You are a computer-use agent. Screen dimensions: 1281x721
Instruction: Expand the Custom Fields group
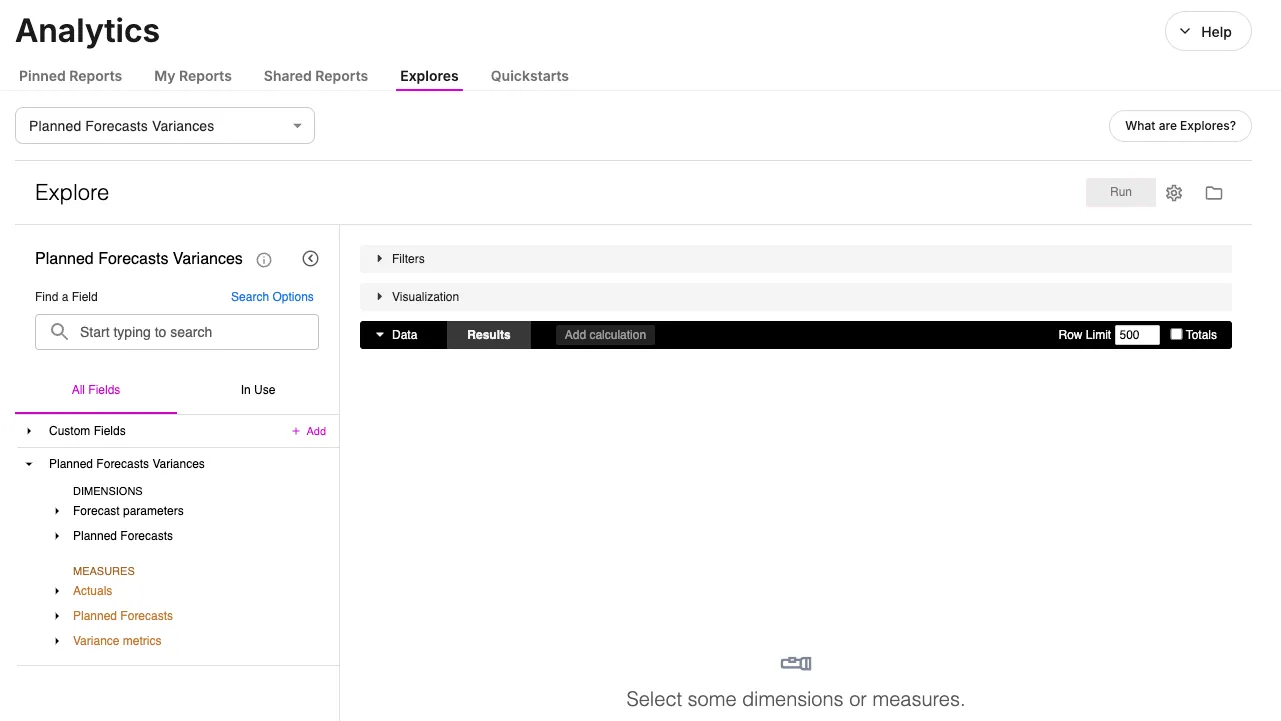point(29,431)
